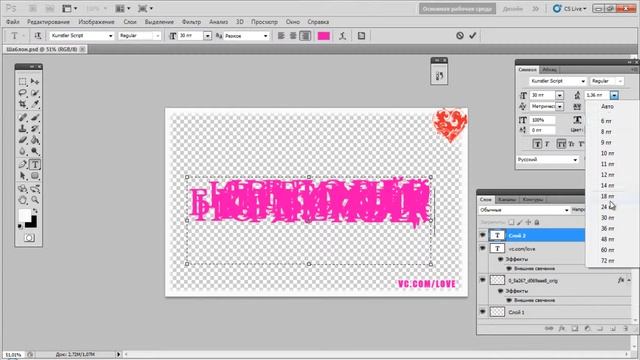This screenshot has width=640, height=360.
Task: Open font size dropdown in options bar
Action: click(208, 36)
